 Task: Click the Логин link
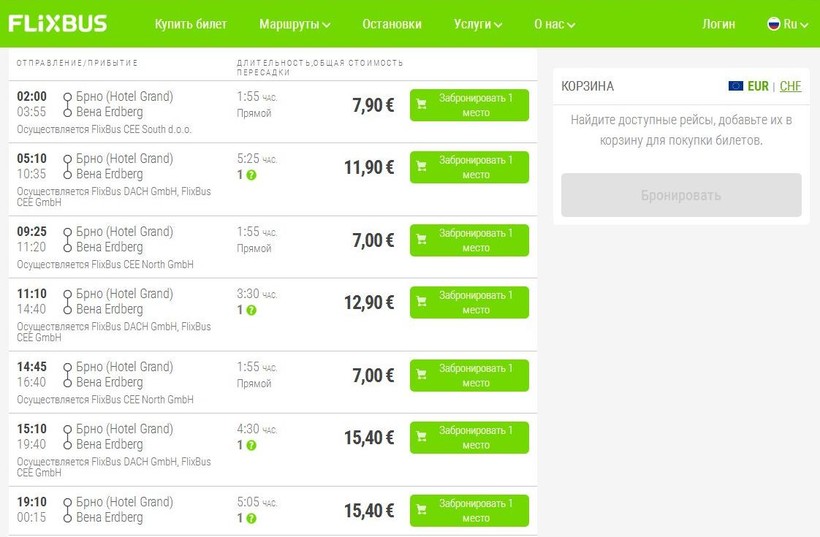pos(719,24)
